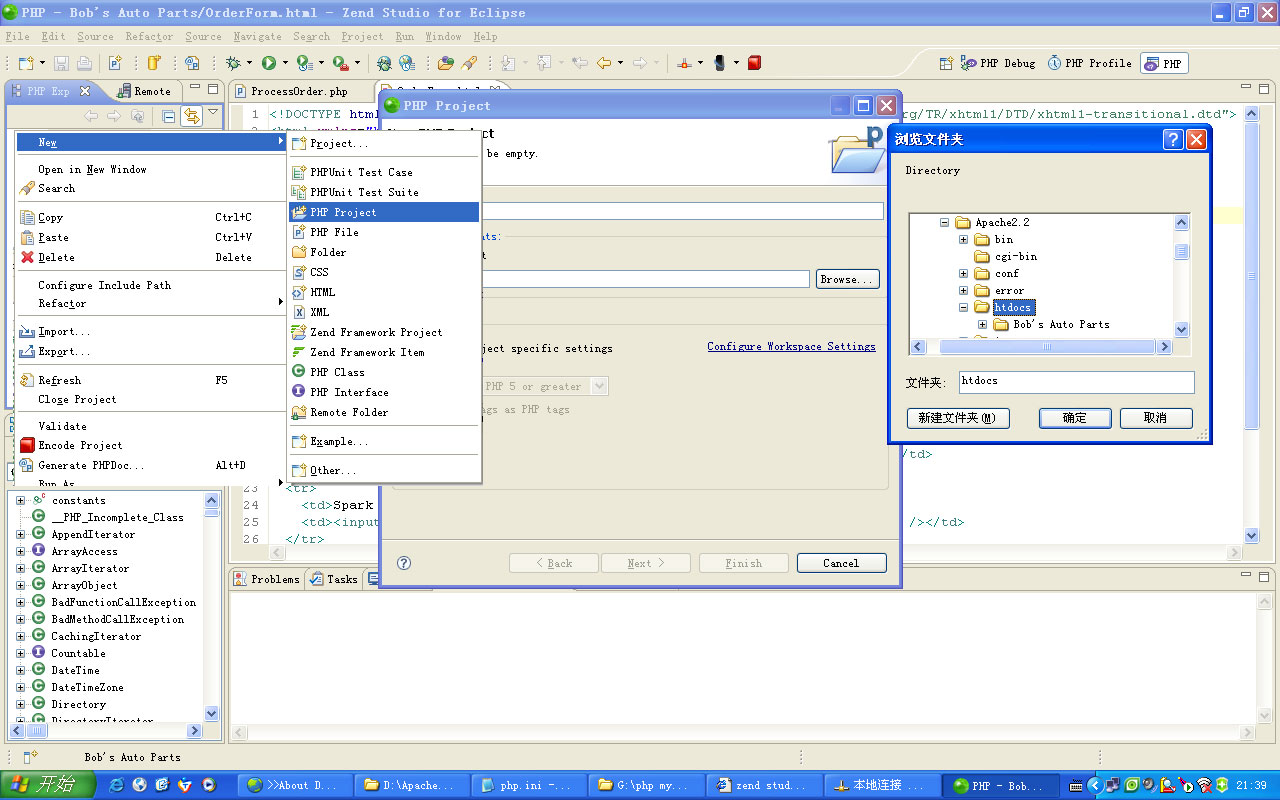Expand the AppendIterator class node
Screen dimensions: 1280x800
20,534
